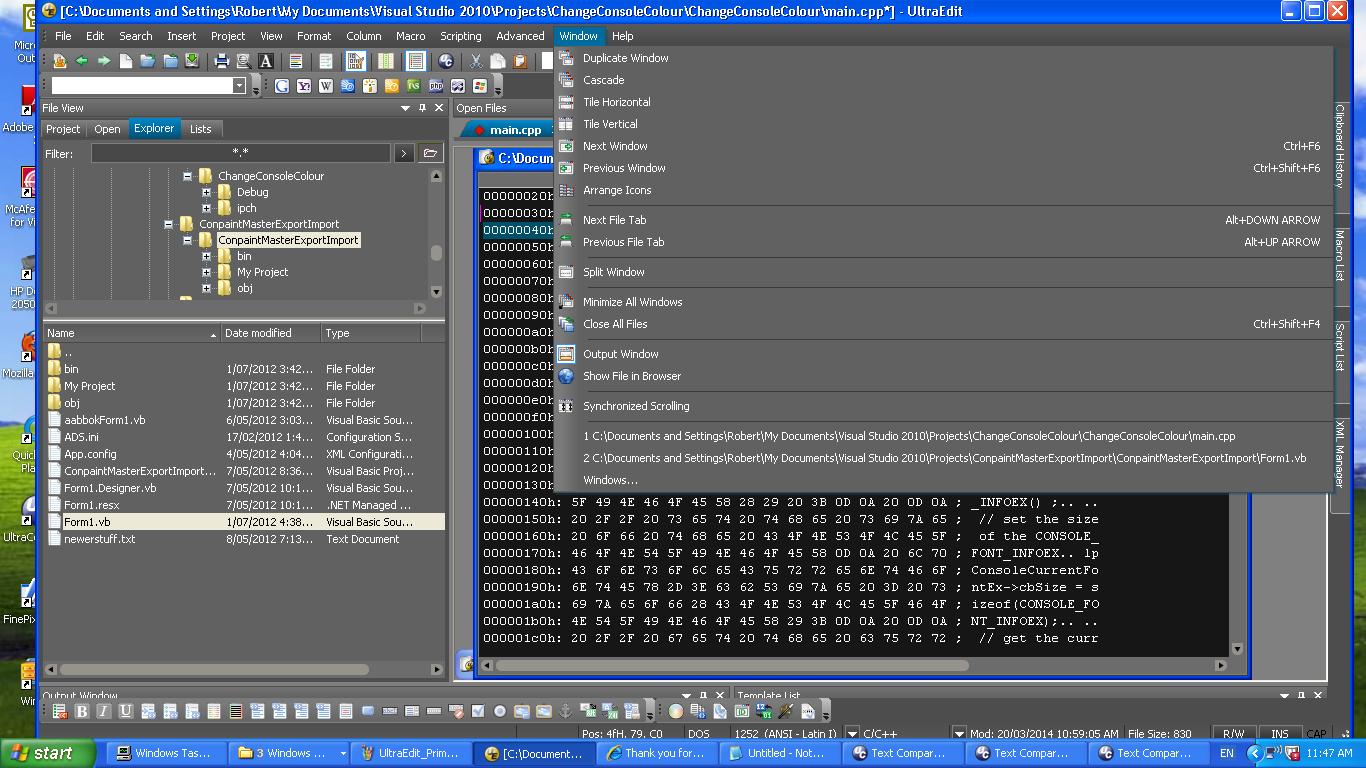The width and height of the screenshot is (1366, 768).
Task: Switch to the Lists tab in File View
Action: click(x=201, y=129)
